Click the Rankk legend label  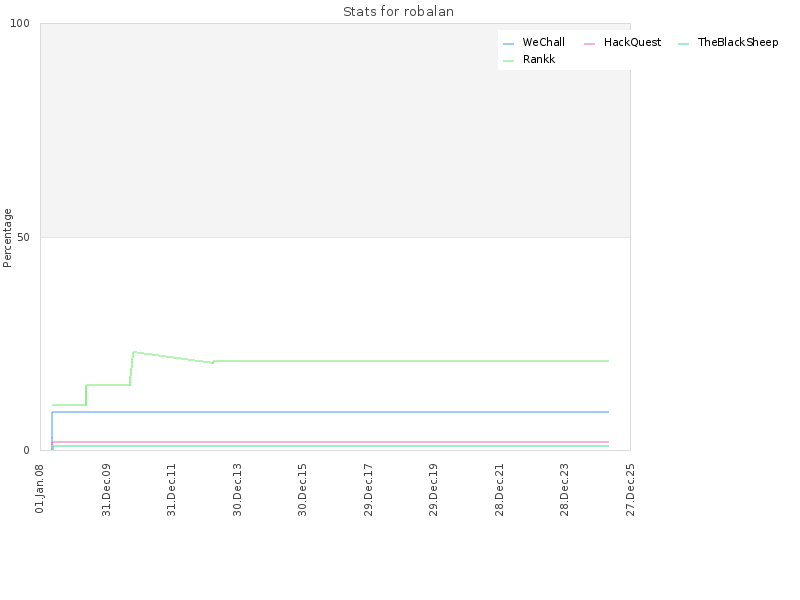click(539, 59)
